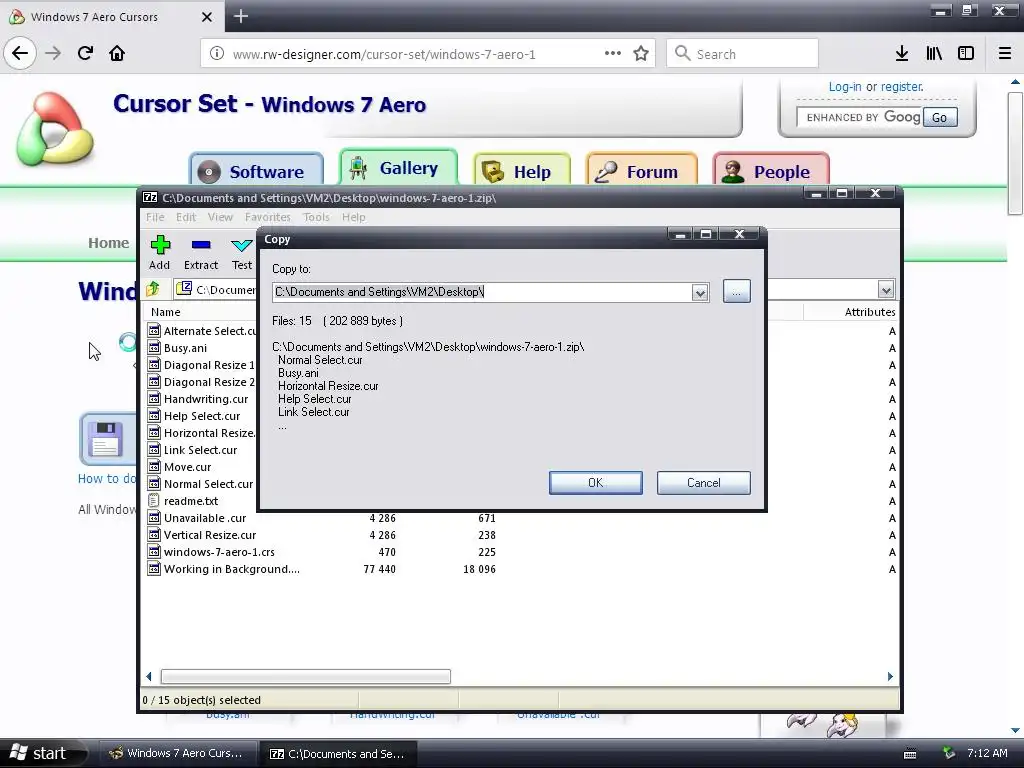Toggle Firefox sidebar icon

click(x=966, y=54)
